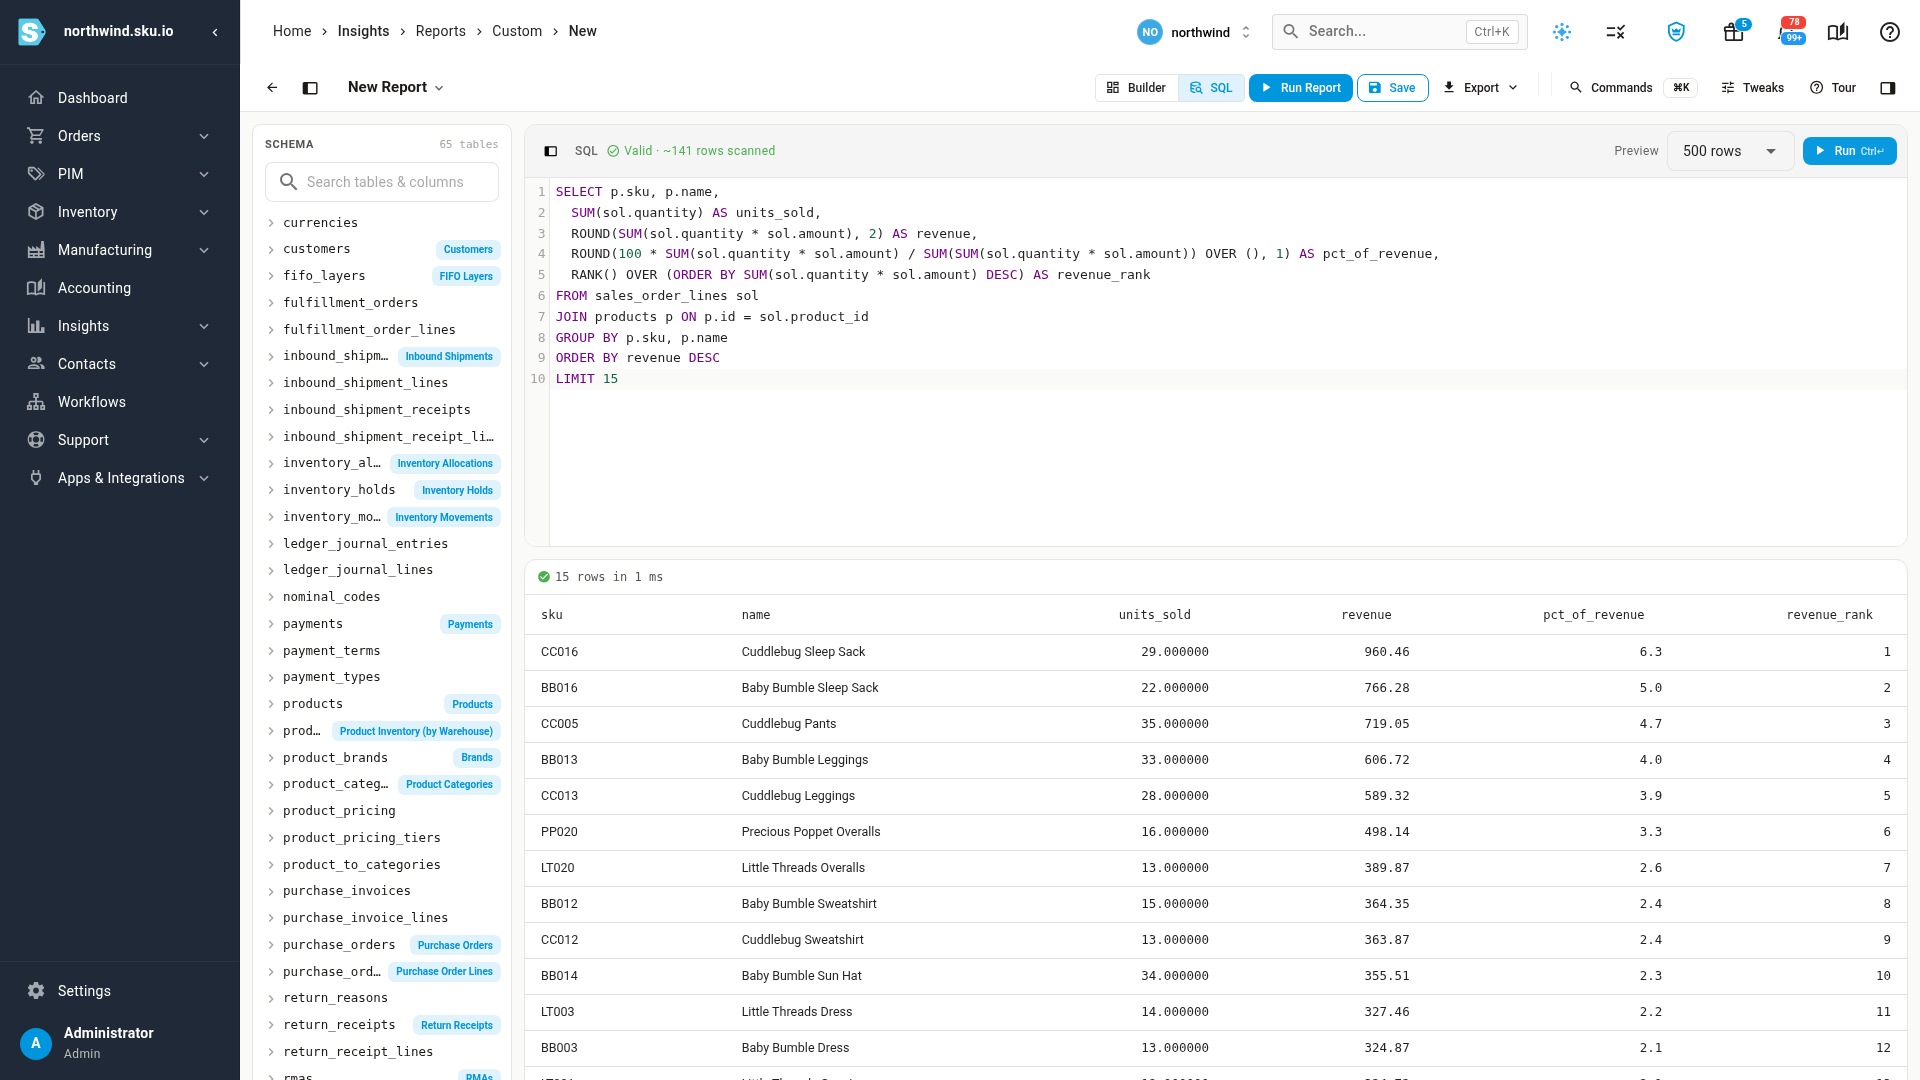Image resolution: width=1920 pixels, height=1080 pixels.
Task: Expand Insights sidebar section
Action: 120,326
